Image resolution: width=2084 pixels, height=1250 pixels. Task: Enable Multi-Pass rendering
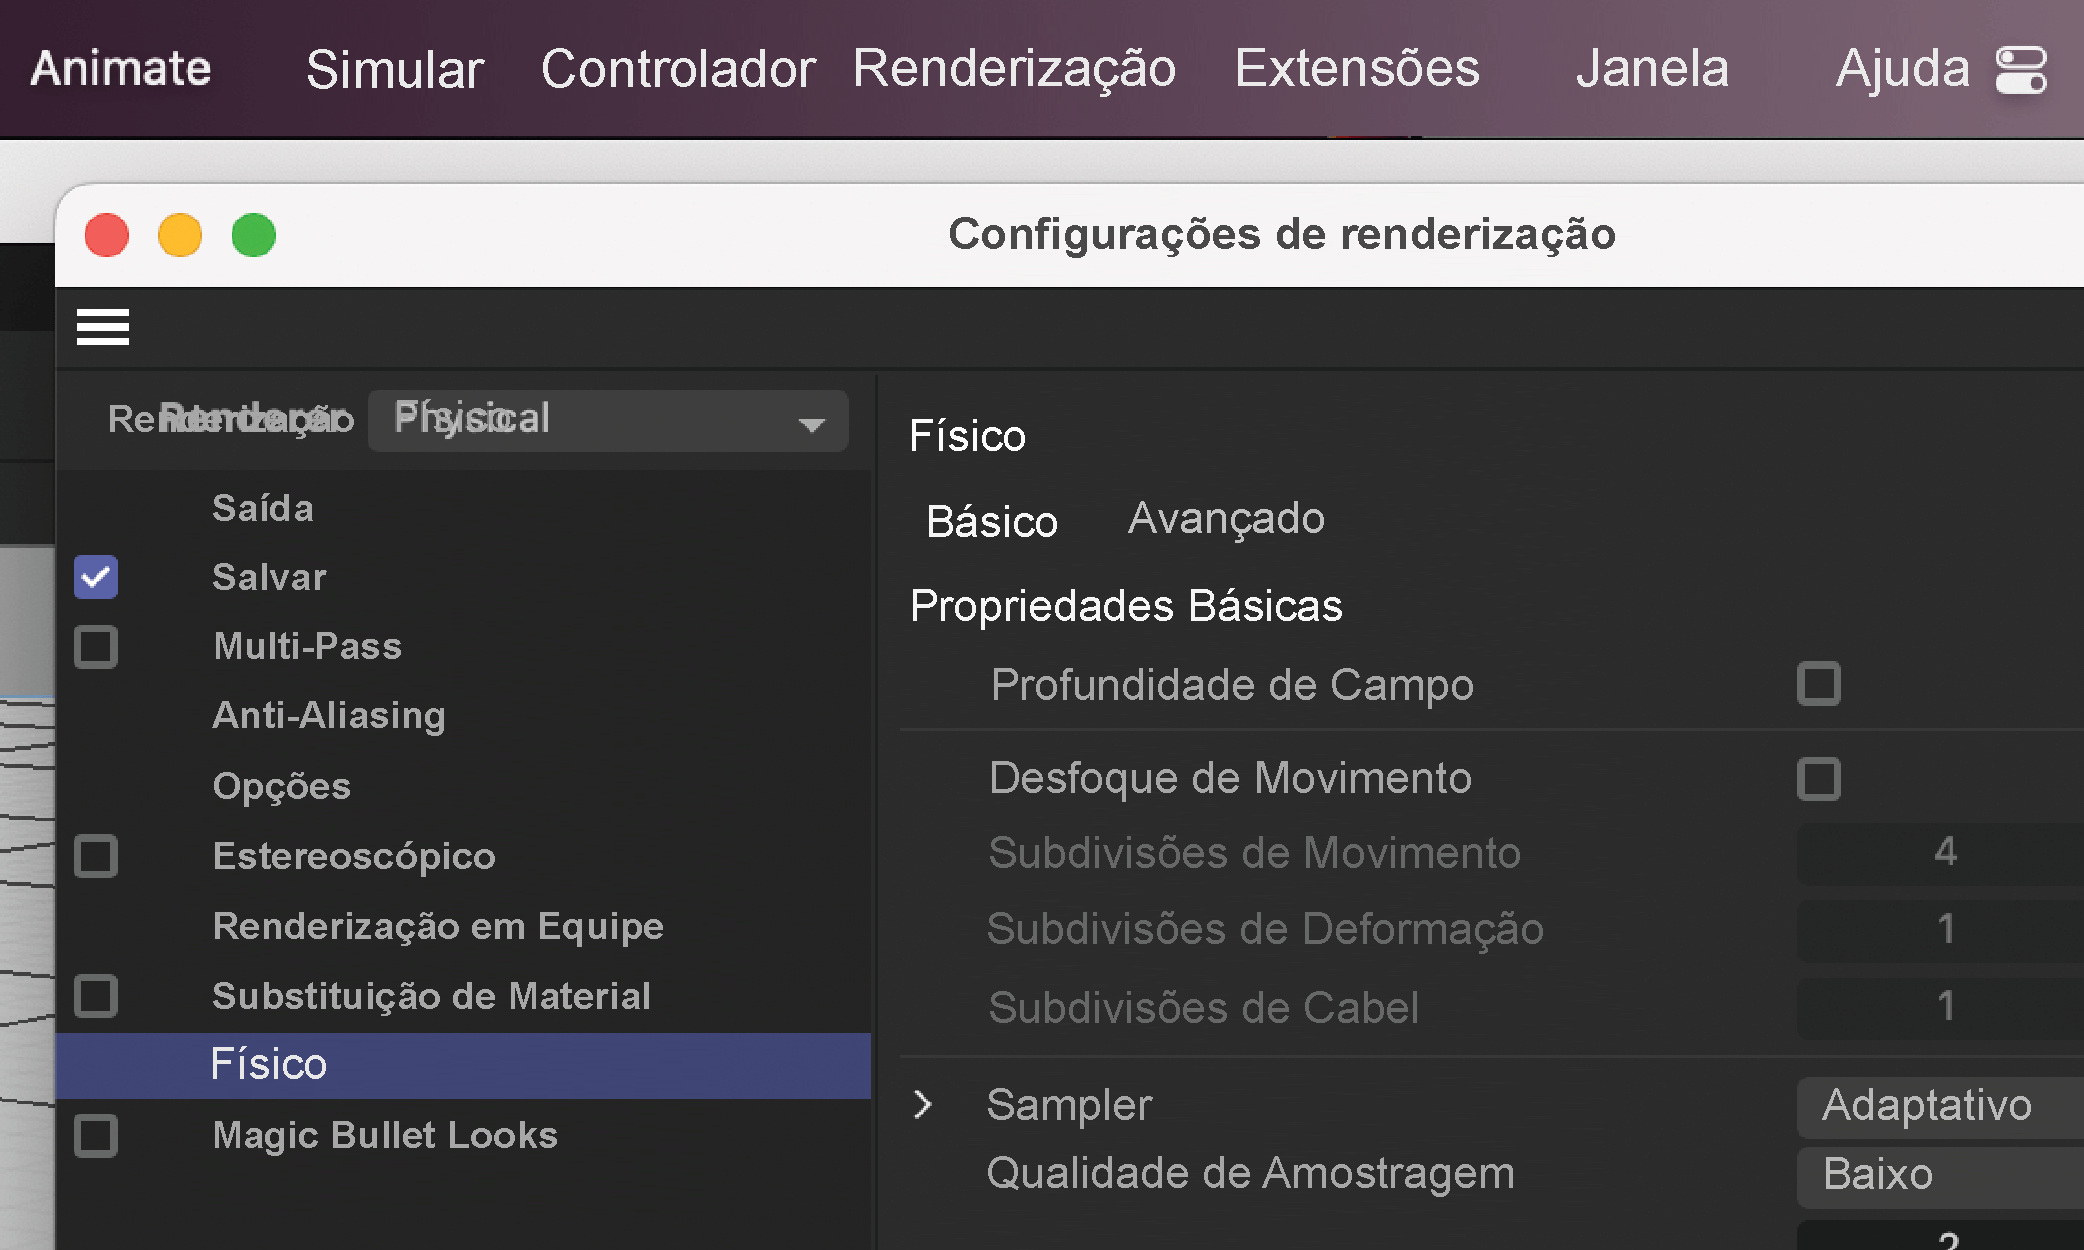pos(95,646)
